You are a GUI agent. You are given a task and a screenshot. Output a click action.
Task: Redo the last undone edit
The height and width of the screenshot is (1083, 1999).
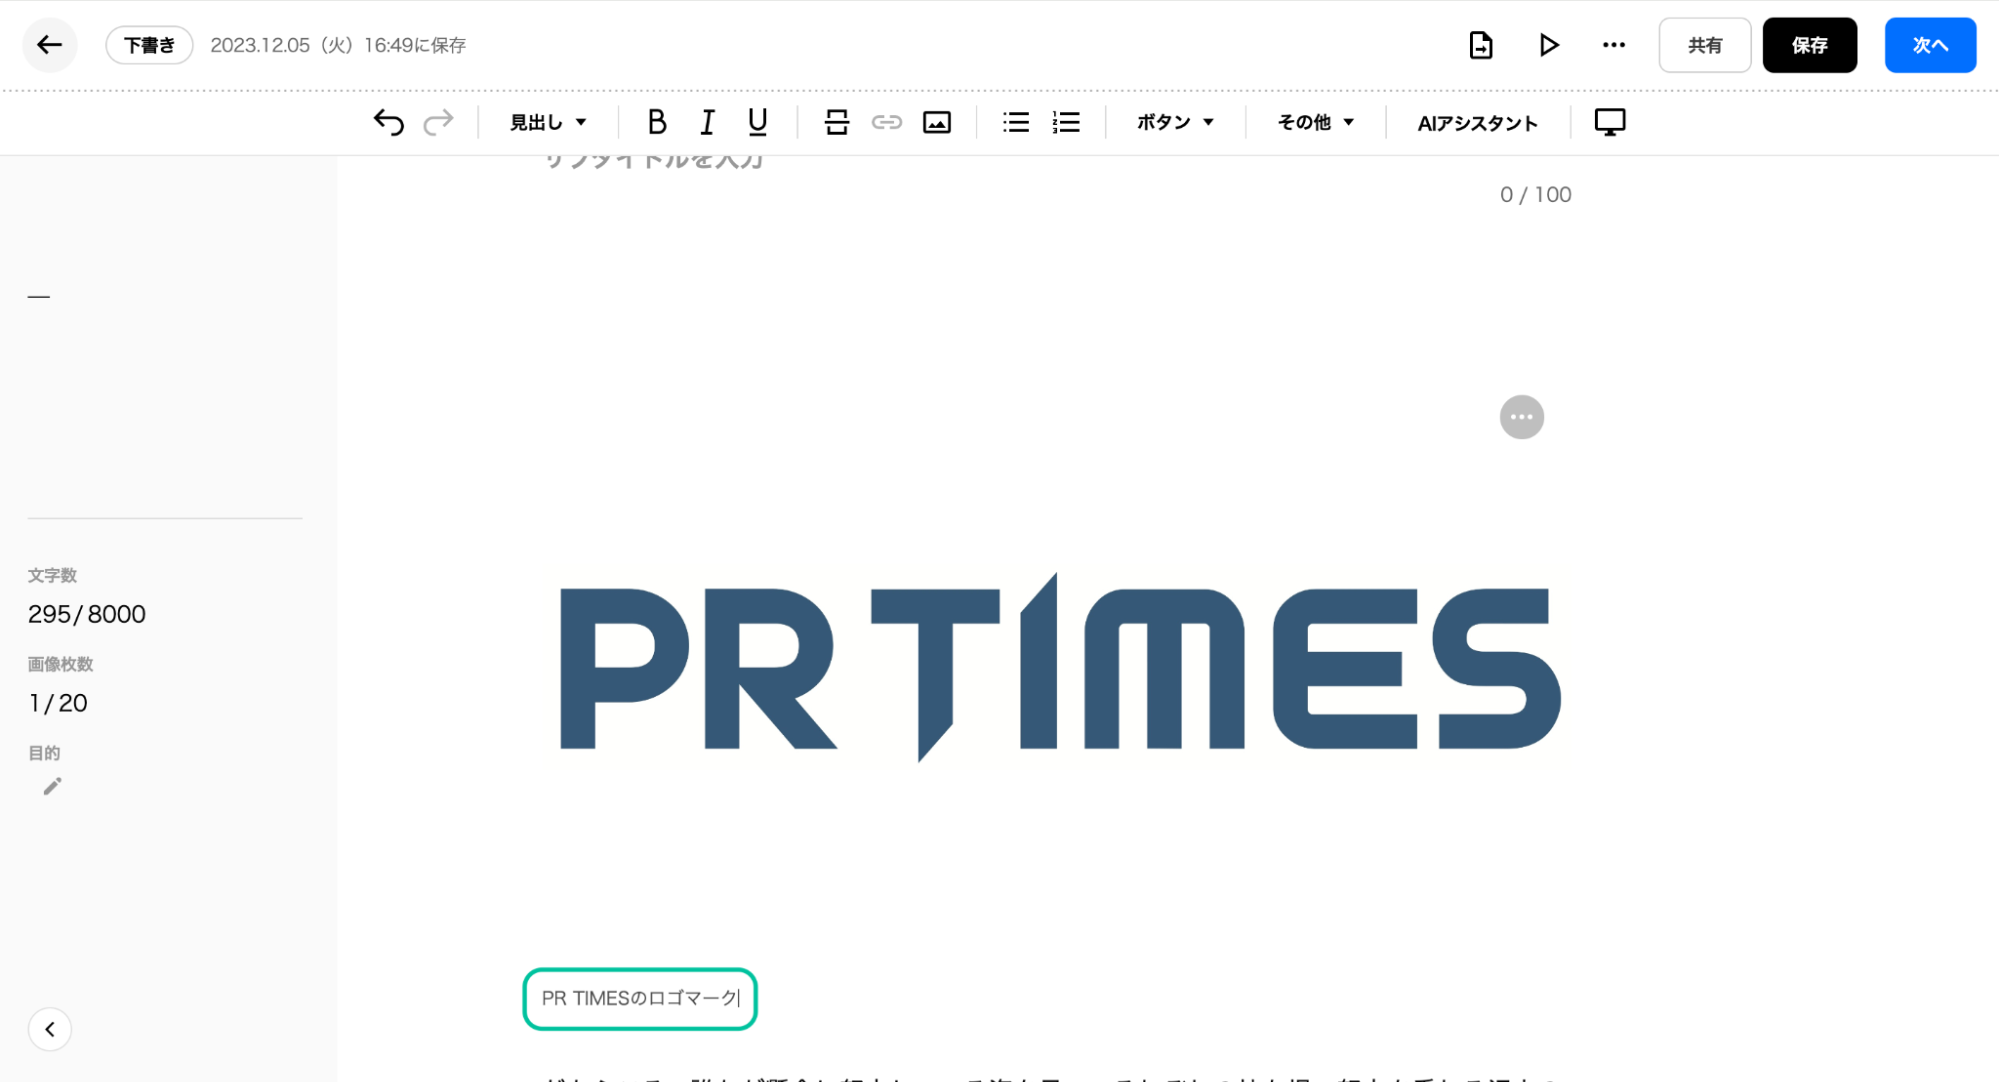(x=439, y=122)
